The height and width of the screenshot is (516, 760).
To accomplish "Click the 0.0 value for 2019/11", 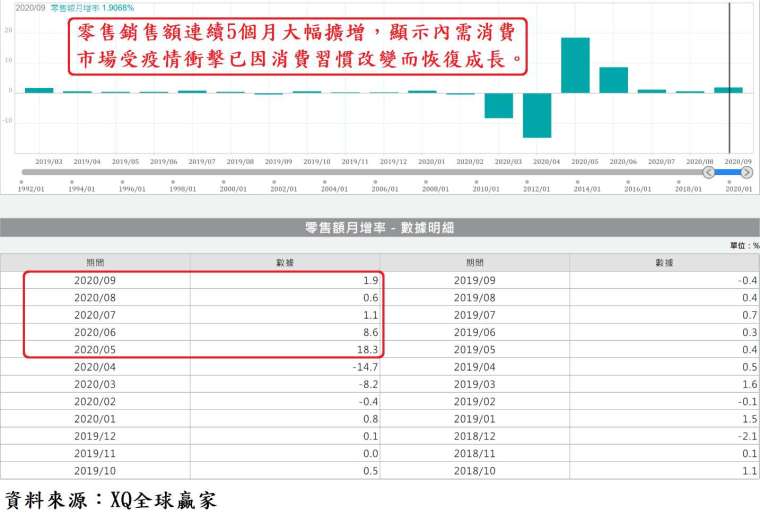I will pyautogui.click(x=371, y=453).
